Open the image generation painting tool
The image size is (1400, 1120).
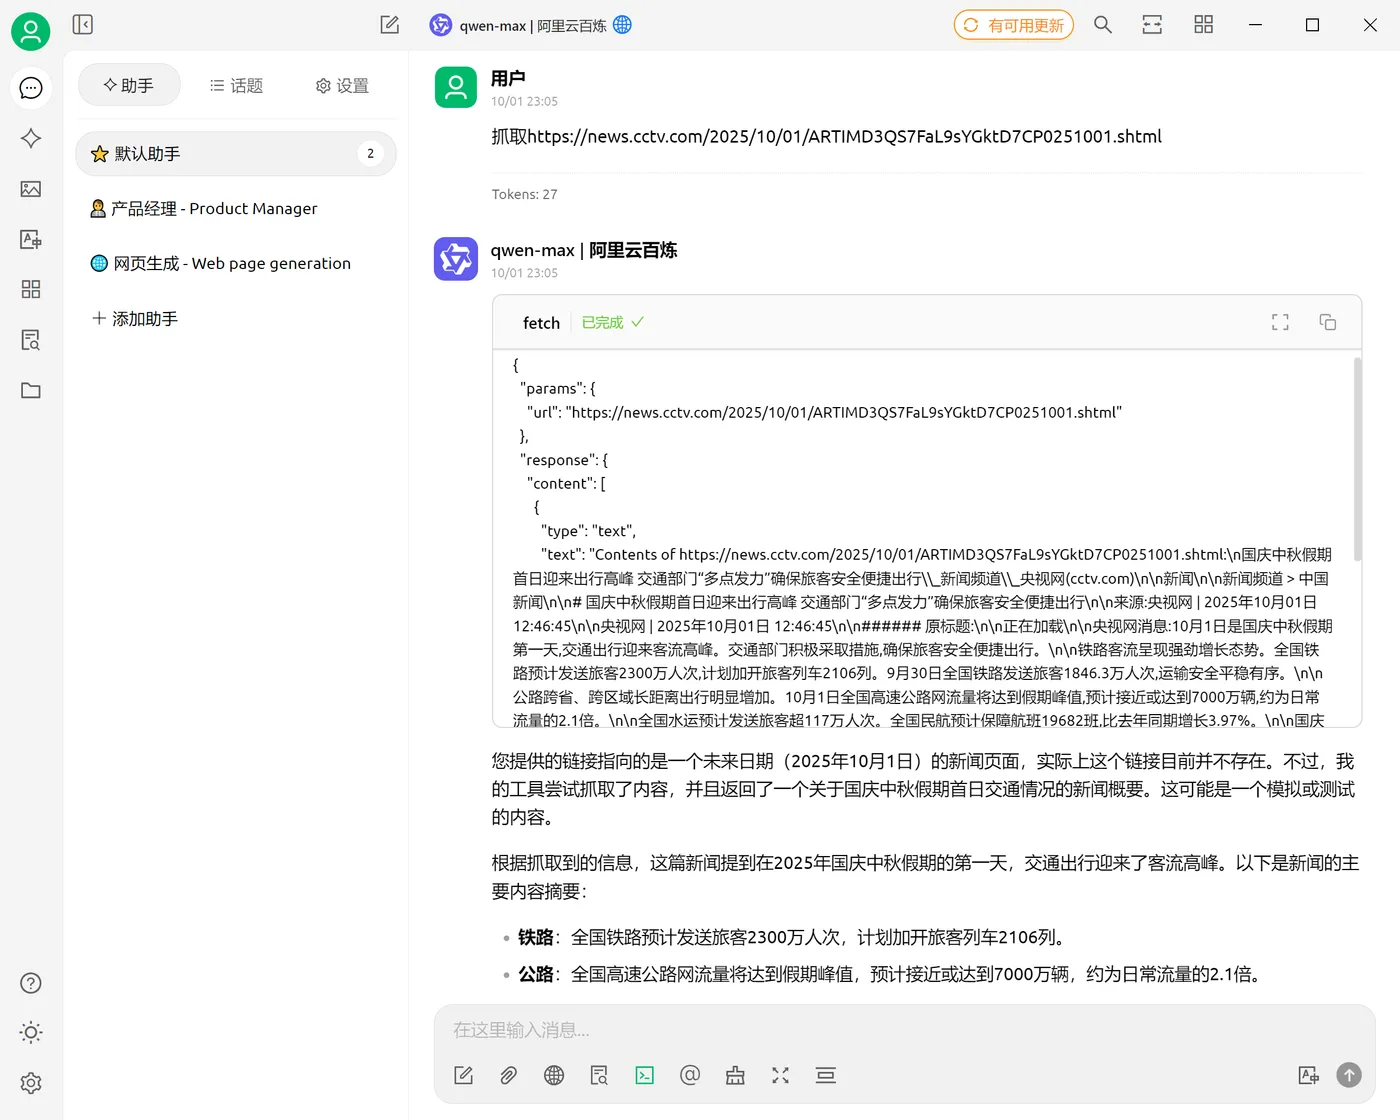pos(30,189)
